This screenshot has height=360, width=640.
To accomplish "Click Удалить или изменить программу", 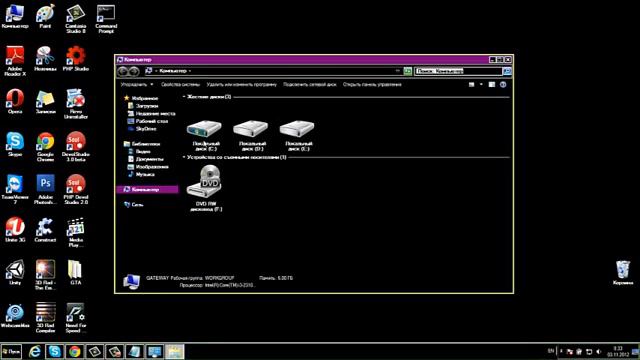I will [241, 84].
